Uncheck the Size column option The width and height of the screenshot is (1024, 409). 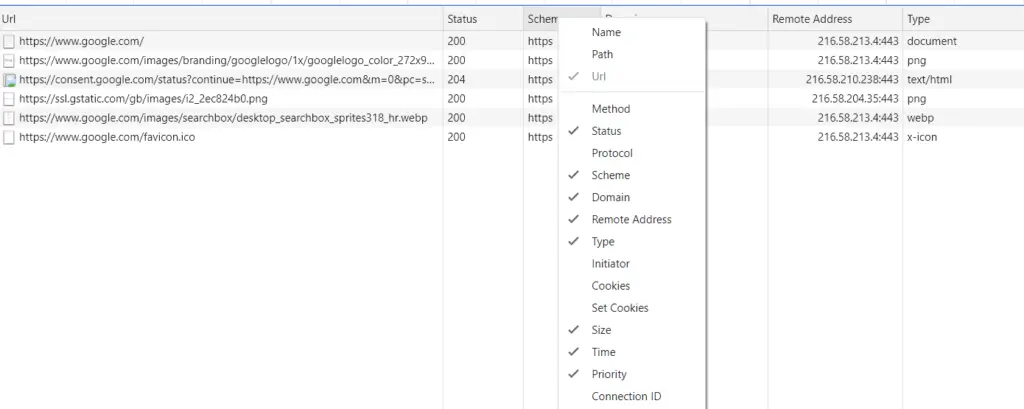click(632, 330)
